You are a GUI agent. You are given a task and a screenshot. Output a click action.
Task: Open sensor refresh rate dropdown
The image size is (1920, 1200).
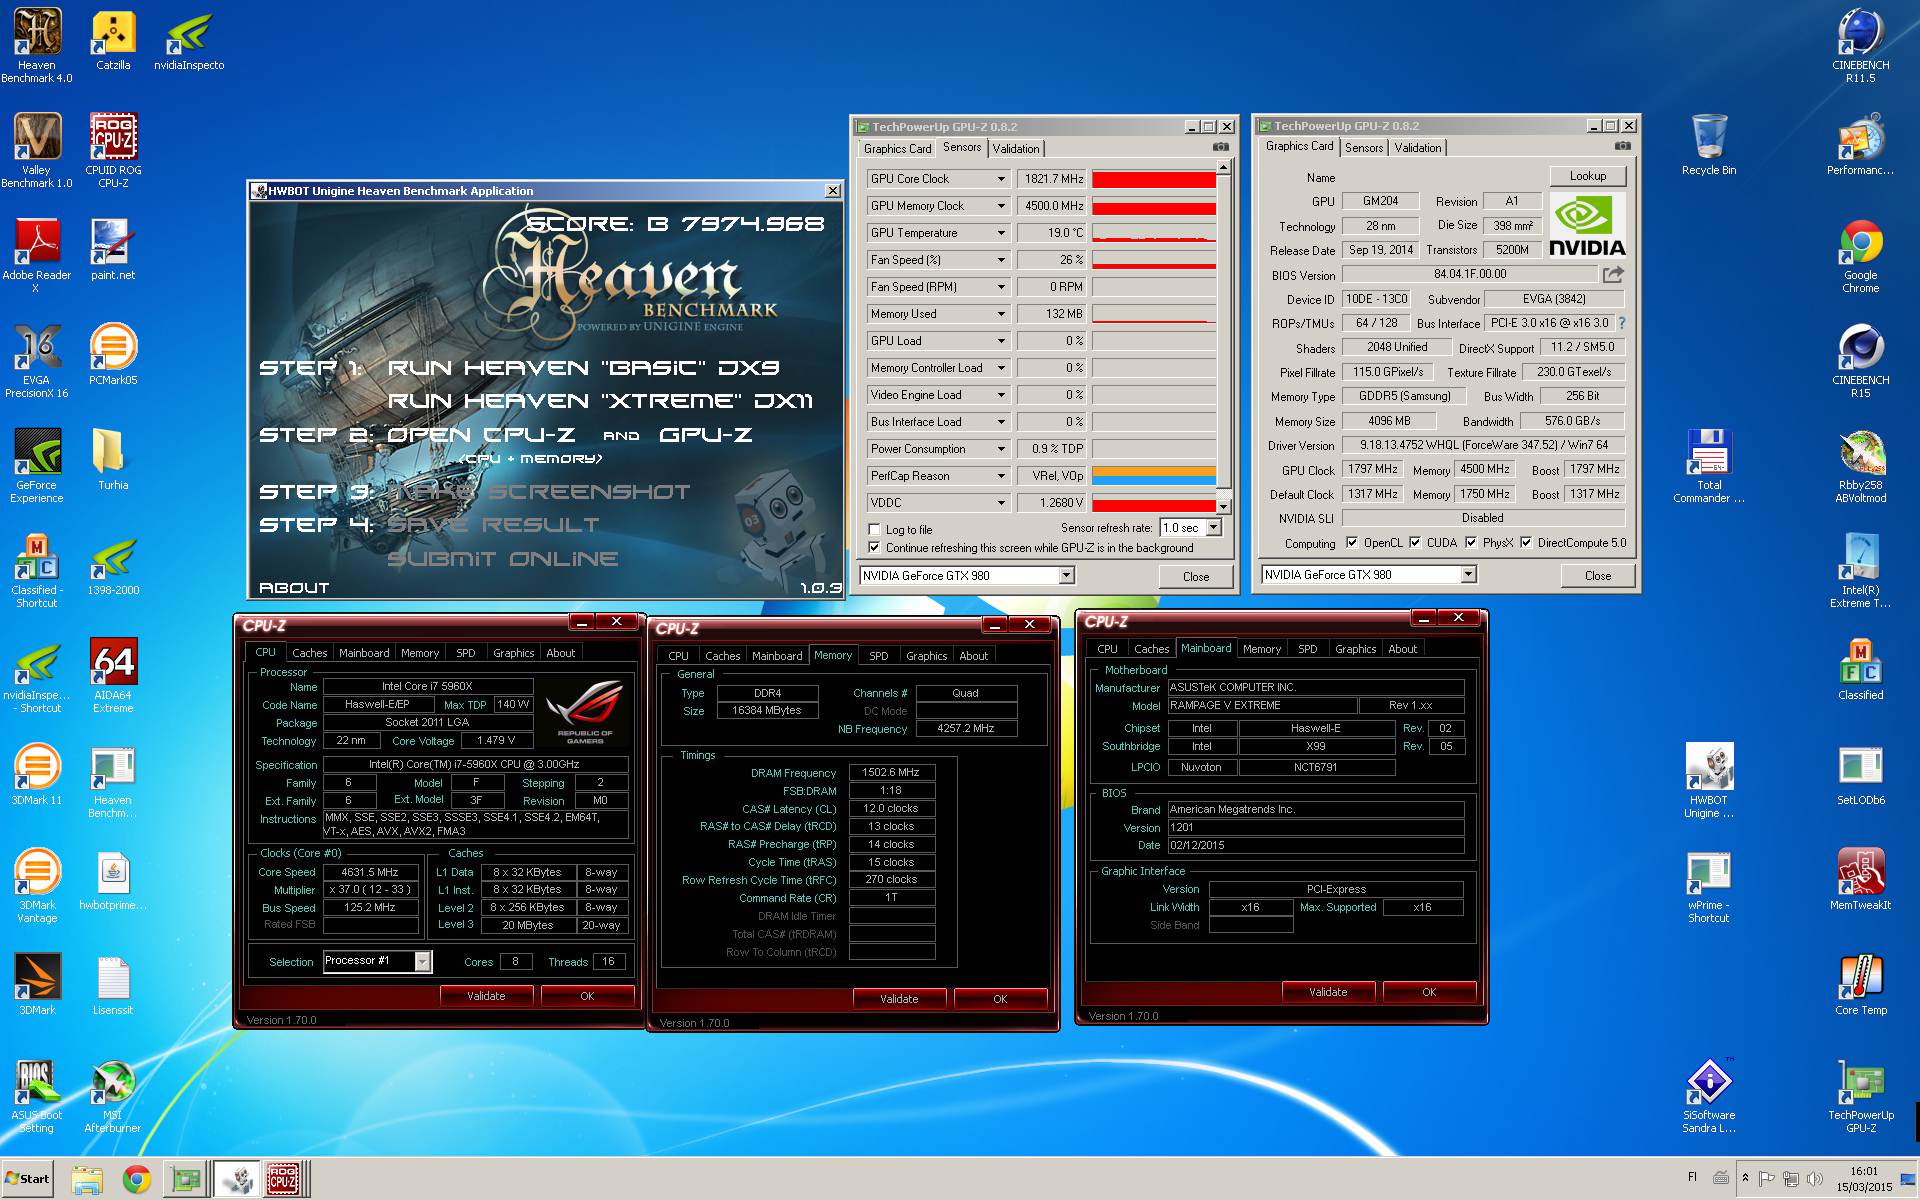coord(1214,528)
